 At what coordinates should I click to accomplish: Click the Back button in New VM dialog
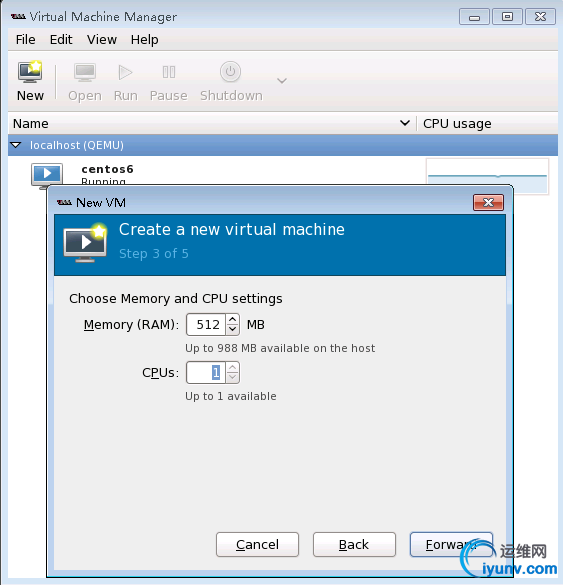pos(354,545)
